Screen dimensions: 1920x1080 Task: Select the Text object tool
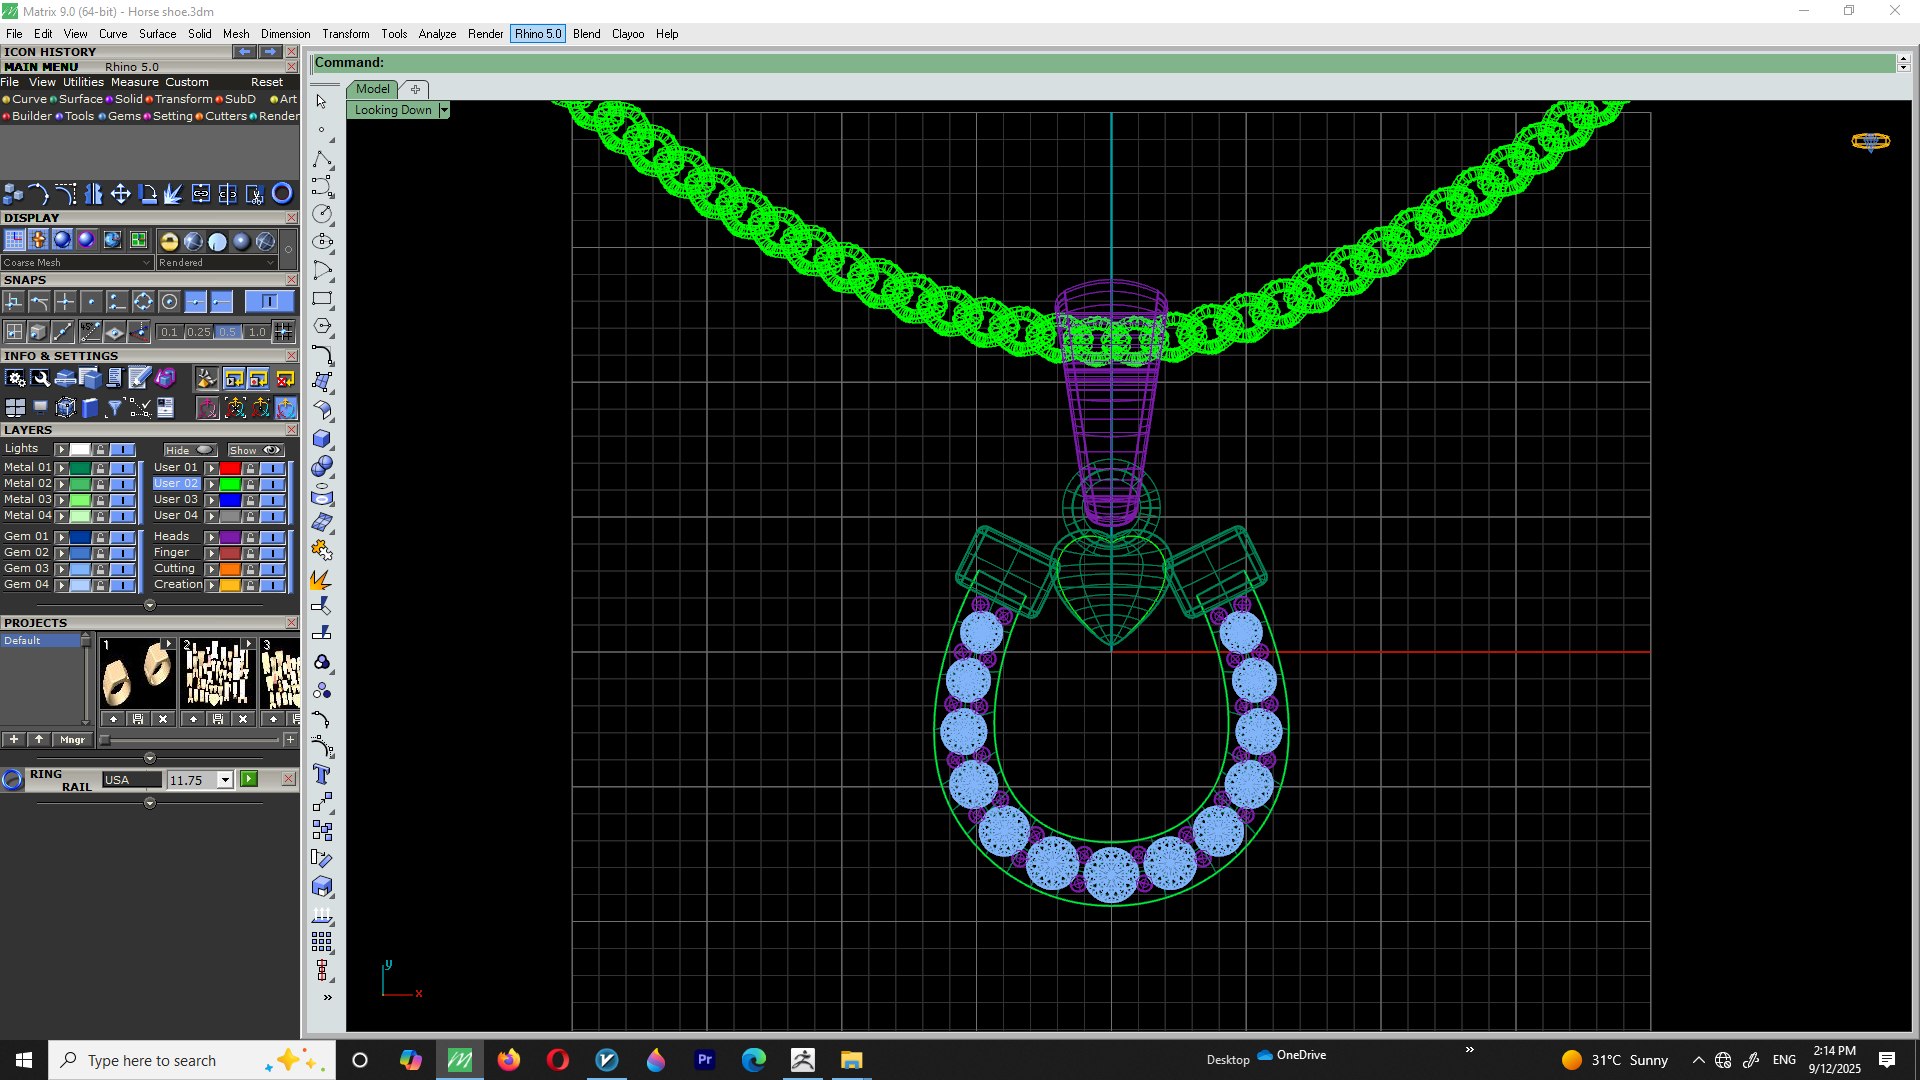click(322, 774)
